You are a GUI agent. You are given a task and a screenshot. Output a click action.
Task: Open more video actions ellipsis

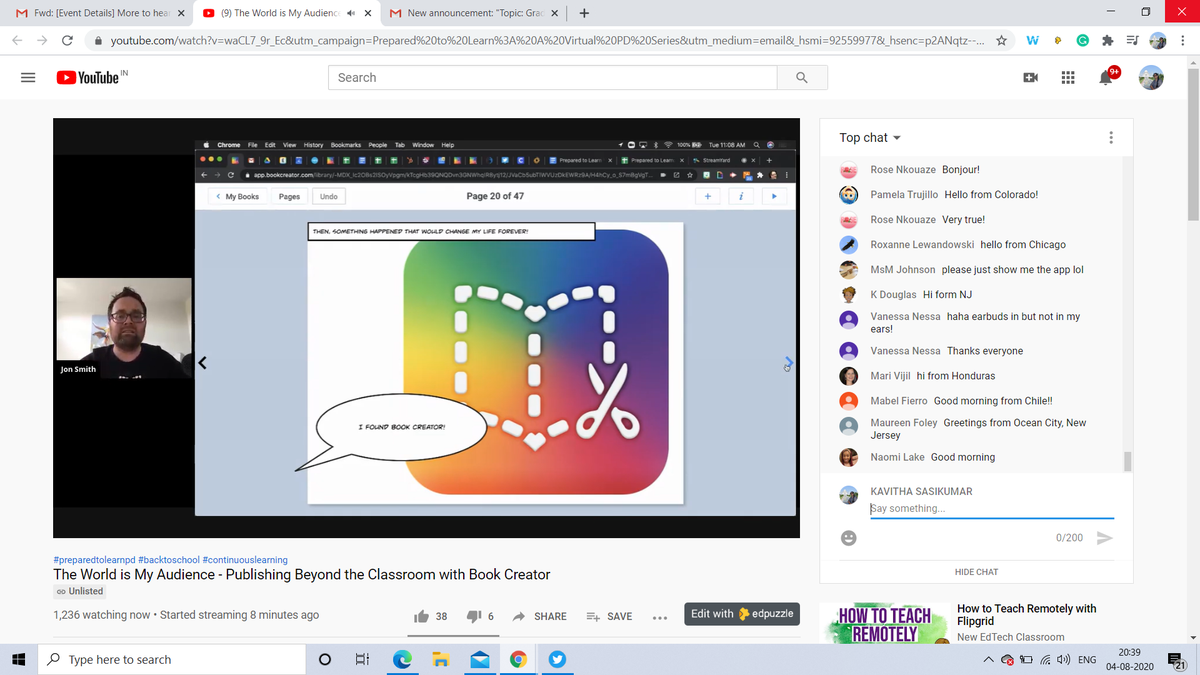pos(659,616)
